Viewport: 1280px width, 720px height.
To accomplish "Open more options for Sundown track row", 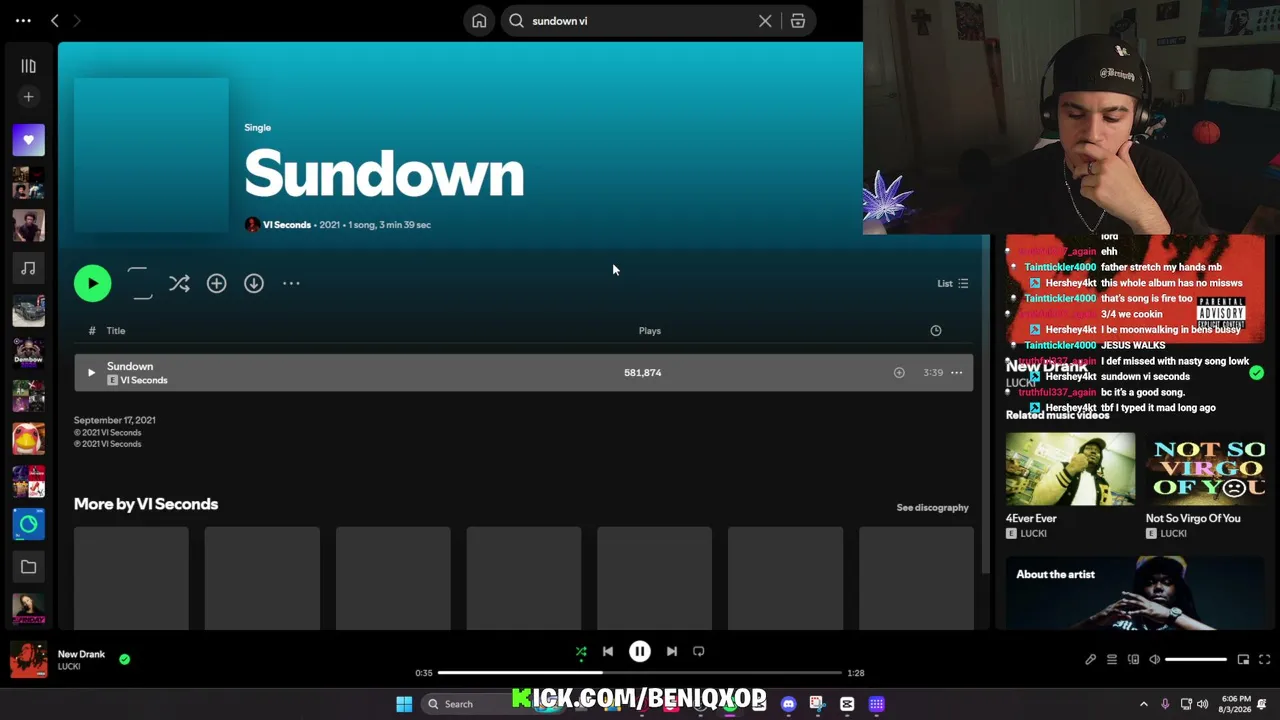I will click(957, 373).
